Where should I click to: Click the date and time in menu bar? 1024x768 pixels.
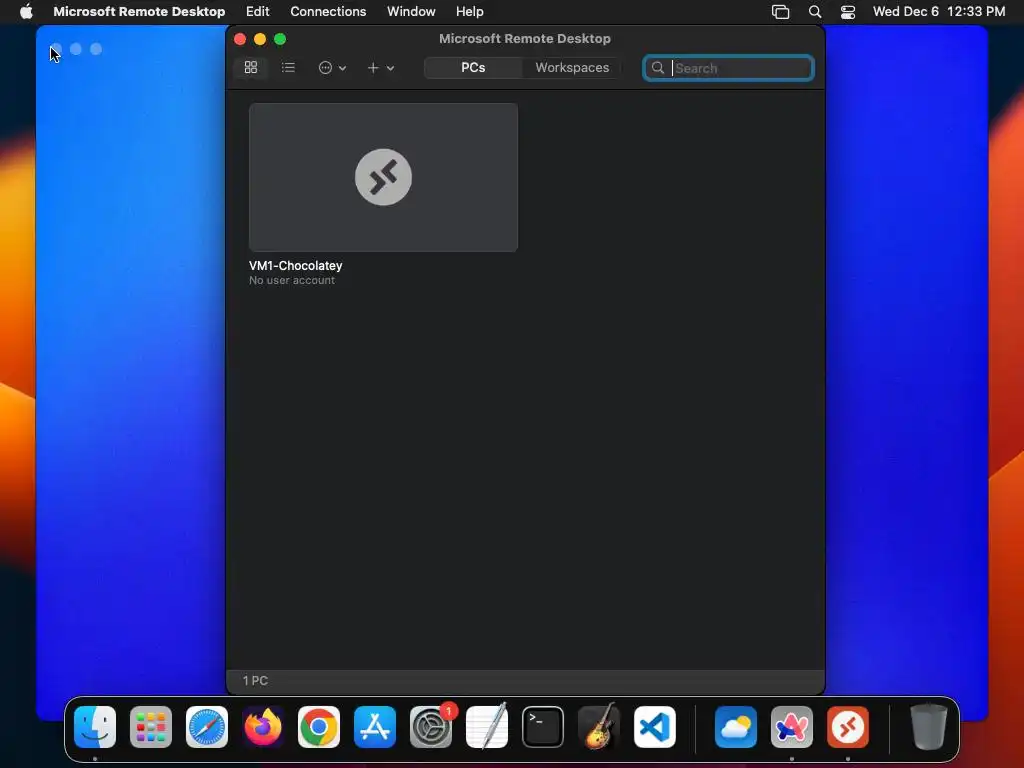938,12
